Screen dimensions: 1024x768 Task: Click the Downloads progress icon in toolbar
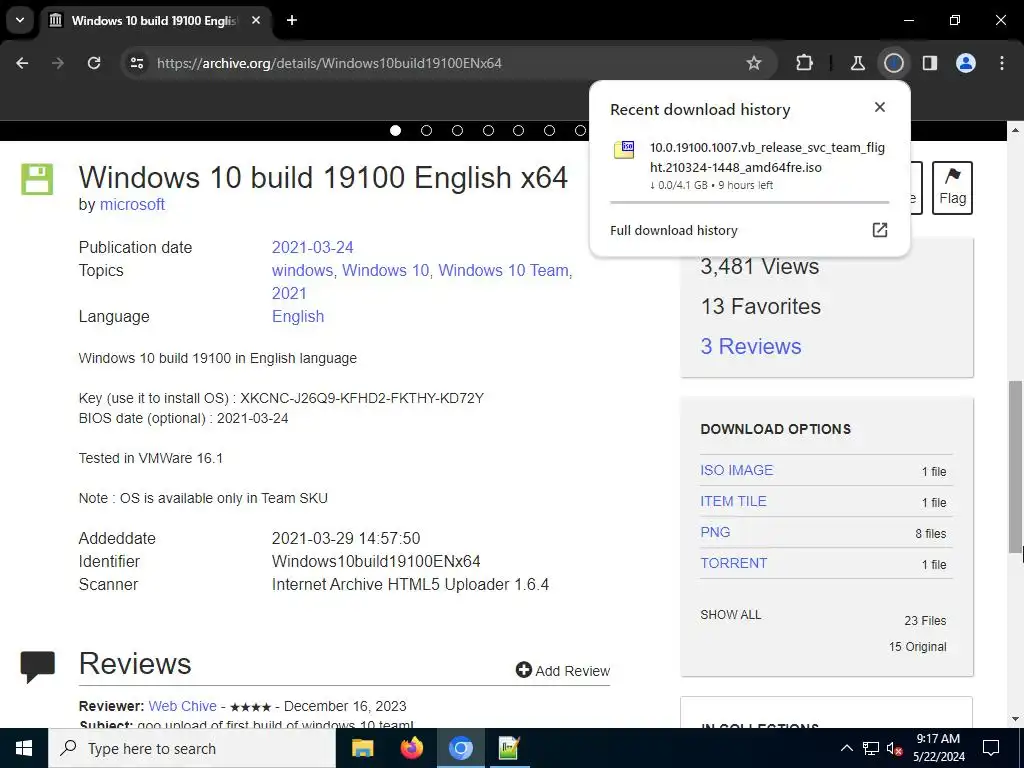click(x=893, y=63)
